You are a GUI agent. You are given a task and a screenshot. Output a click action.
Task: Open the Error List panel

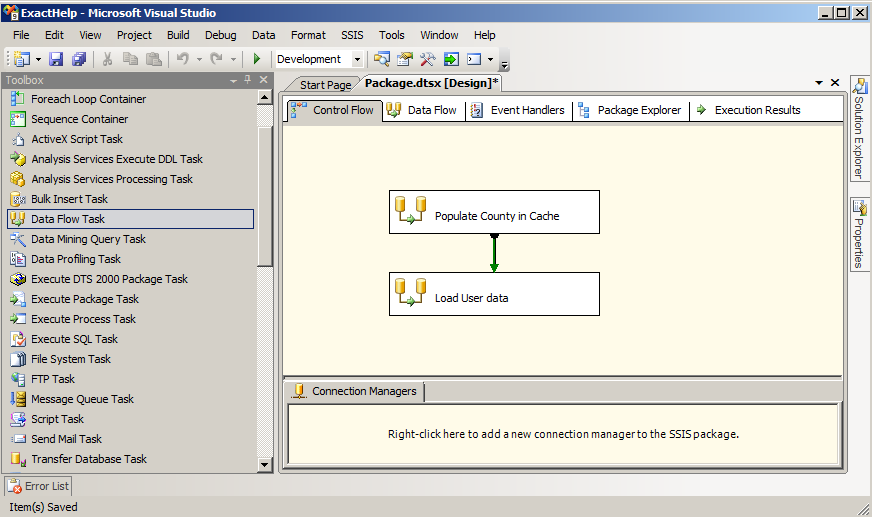coord(38,486)
